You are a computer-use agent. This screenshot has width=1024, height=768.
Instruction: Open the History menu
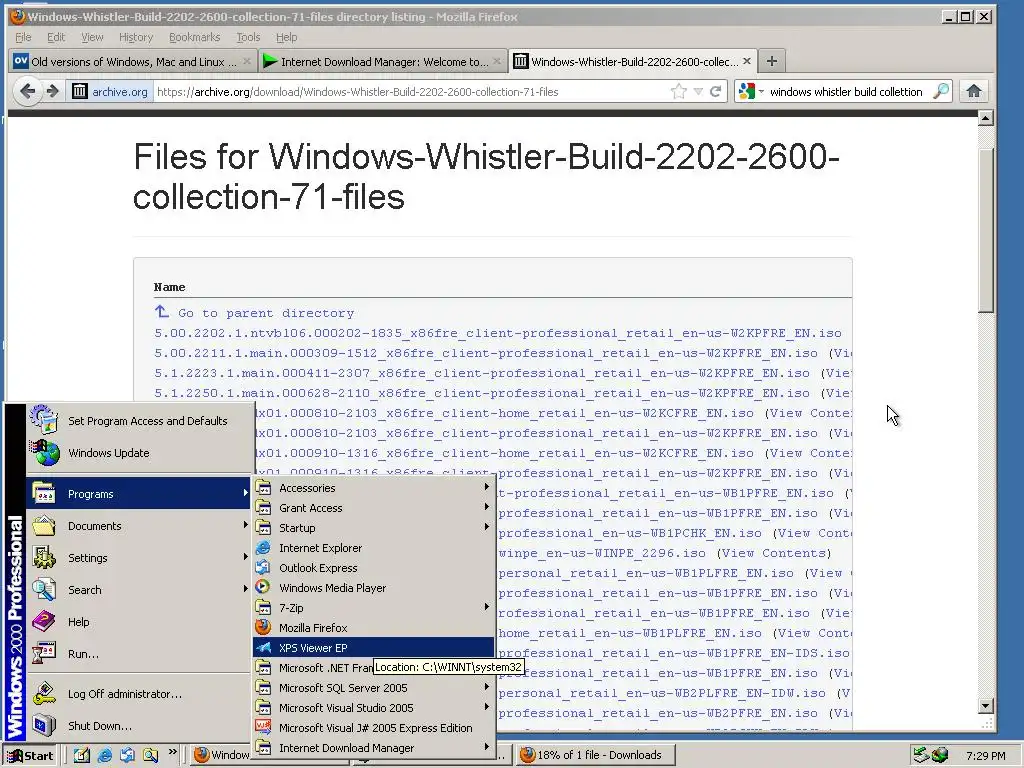coord(136,37)
